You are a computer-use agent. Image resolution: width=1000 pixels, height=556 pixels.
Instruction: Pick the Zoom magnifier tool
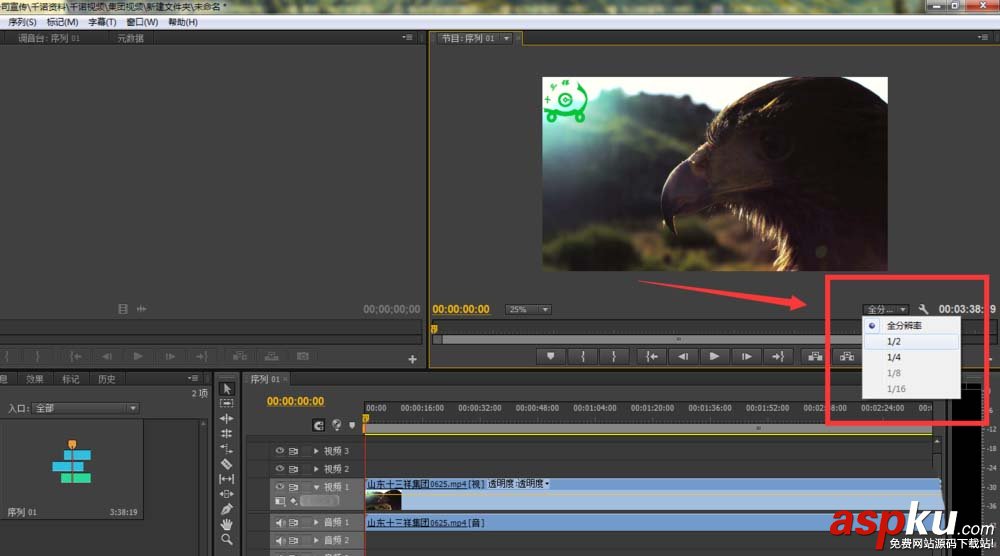227,539
